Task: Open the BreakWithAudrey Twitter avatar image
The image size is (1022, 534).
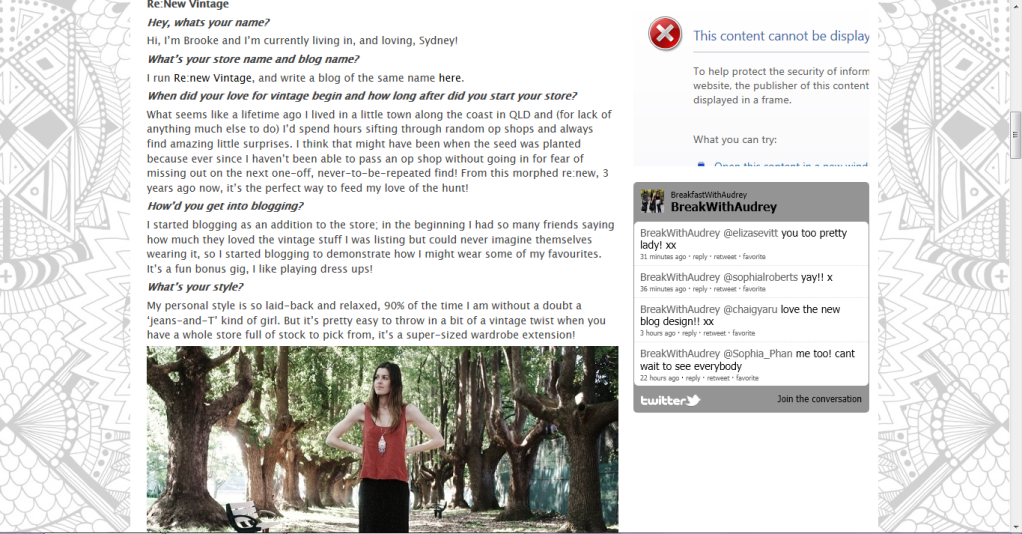Action: (x=652, y=201)
